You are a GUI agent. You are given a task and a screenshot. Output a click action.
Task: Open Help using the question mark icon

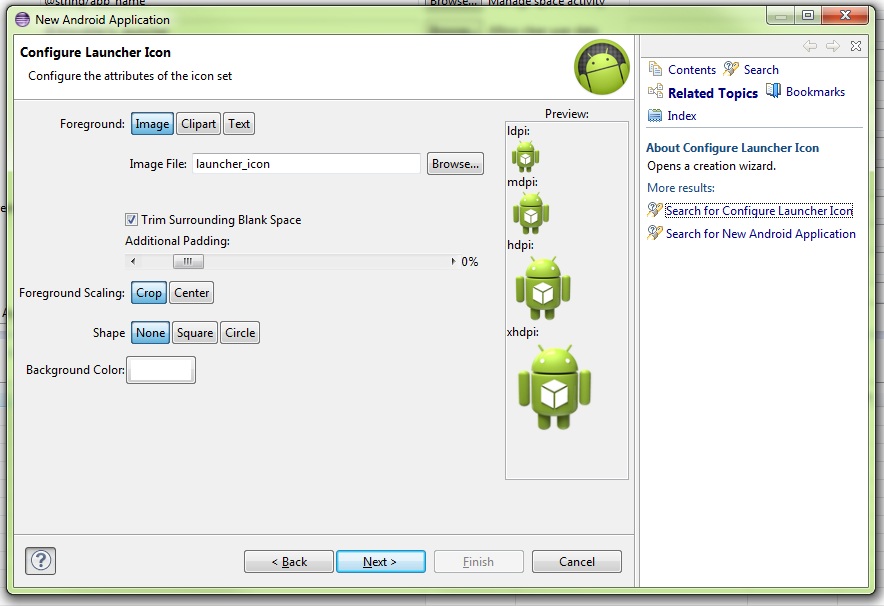coord(40,561)
